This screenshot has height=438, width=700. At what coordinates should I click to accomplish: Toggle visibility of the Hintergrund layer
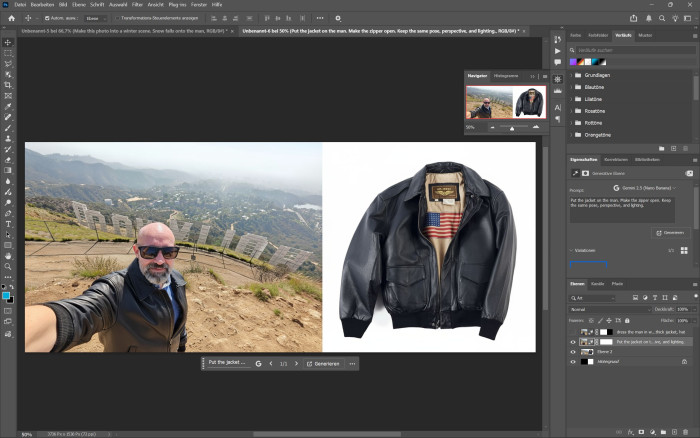pos(573,361)
